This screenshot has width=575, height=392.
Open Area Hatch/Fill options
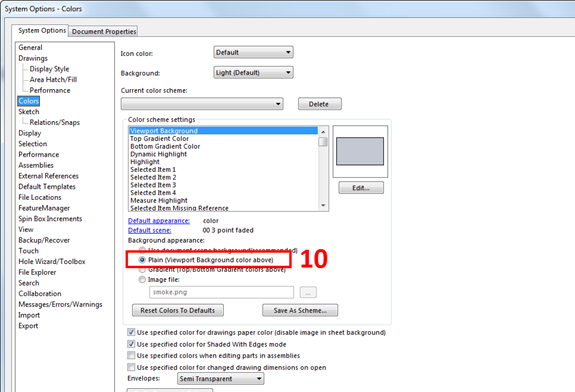point(53,79)
